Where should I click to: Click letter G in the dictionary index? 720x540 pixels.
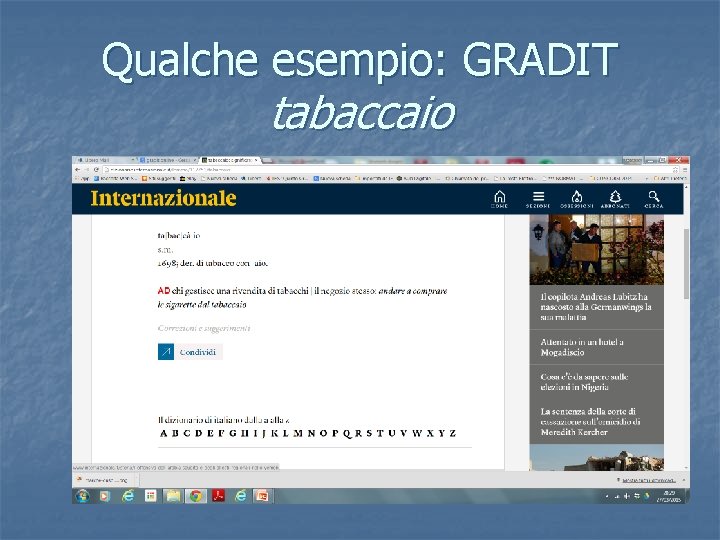[233, 433]
